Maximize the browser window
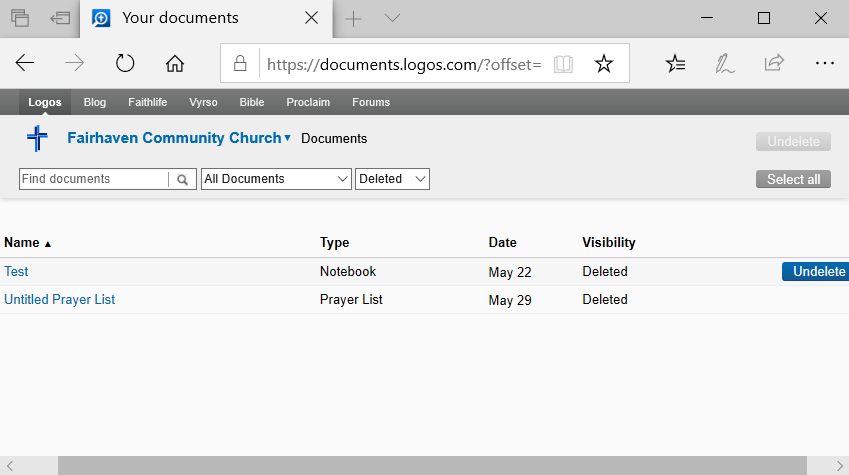The image size is (849, 475). click(763, 18)
